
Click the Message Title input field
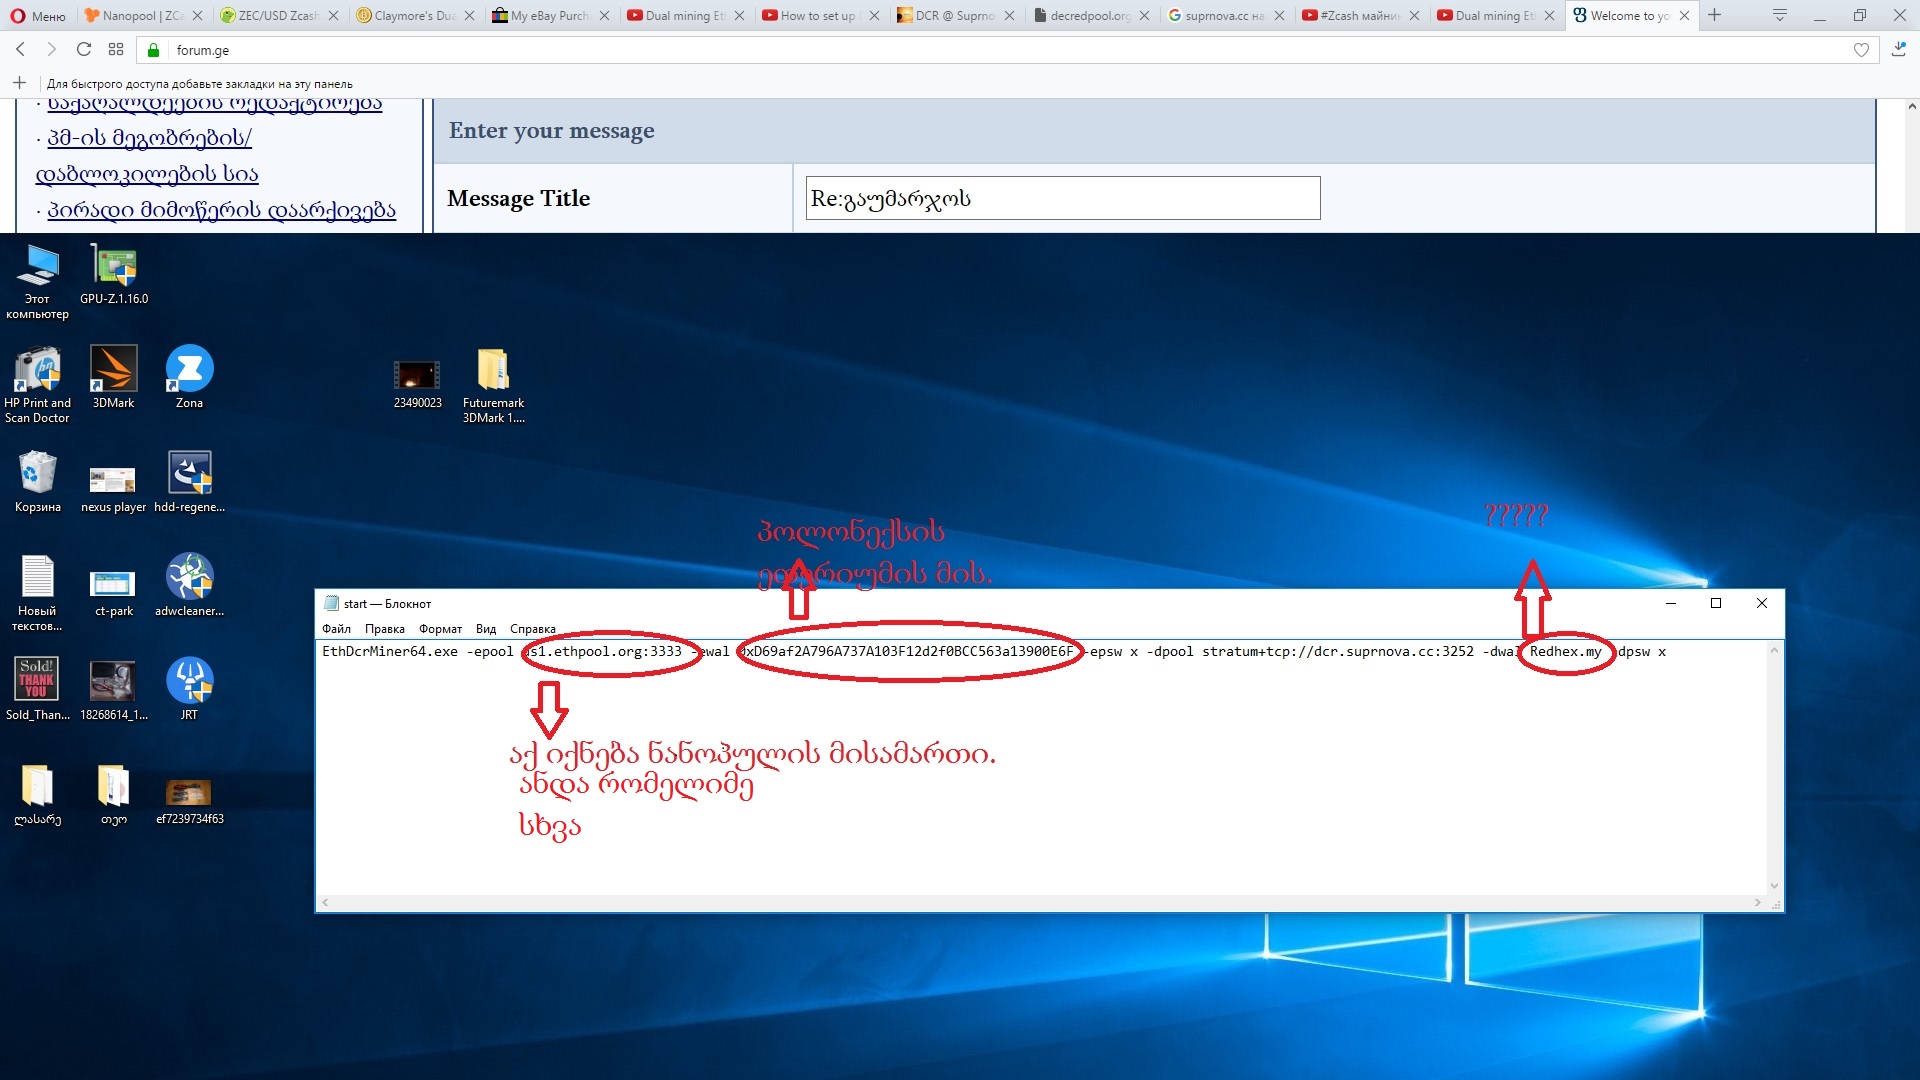pyautogui.click(x=1062, y=198)
